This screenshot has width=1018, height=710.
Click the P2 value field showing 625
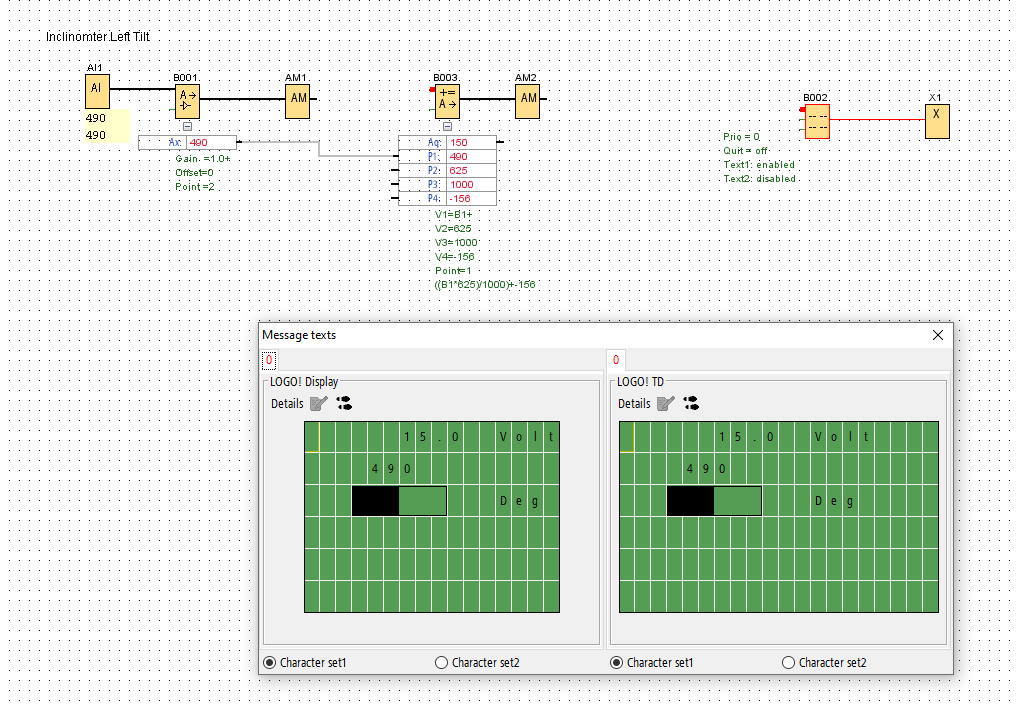469,171
